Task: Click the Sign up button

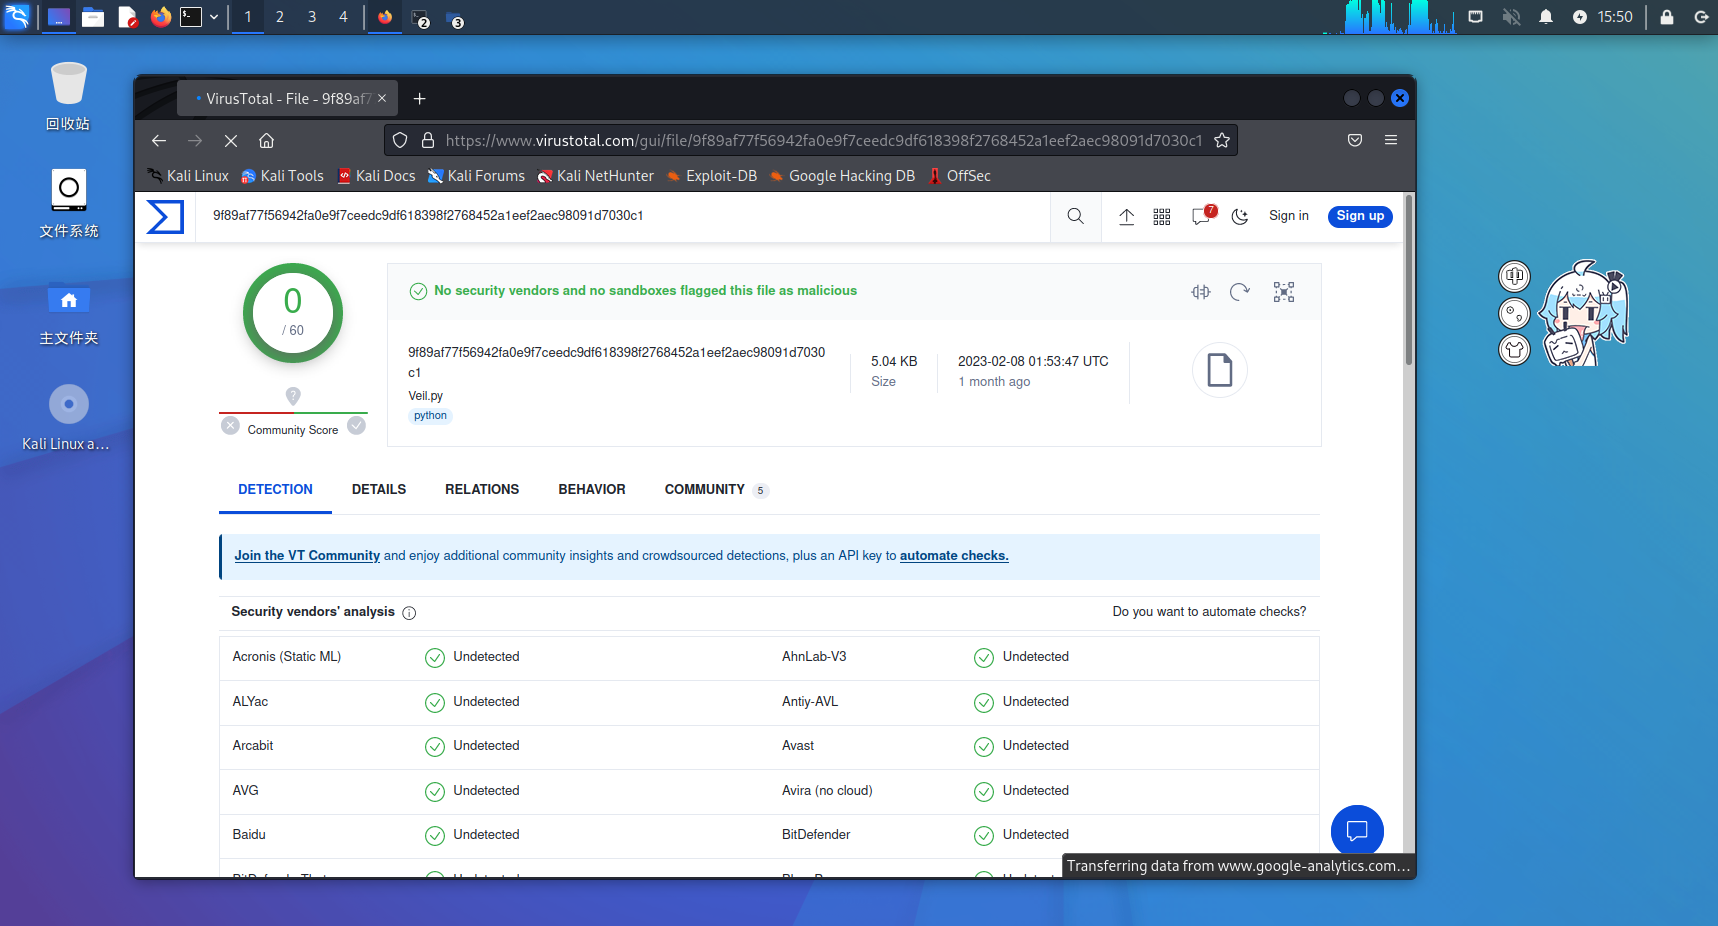Action: tap(1360, 216)
